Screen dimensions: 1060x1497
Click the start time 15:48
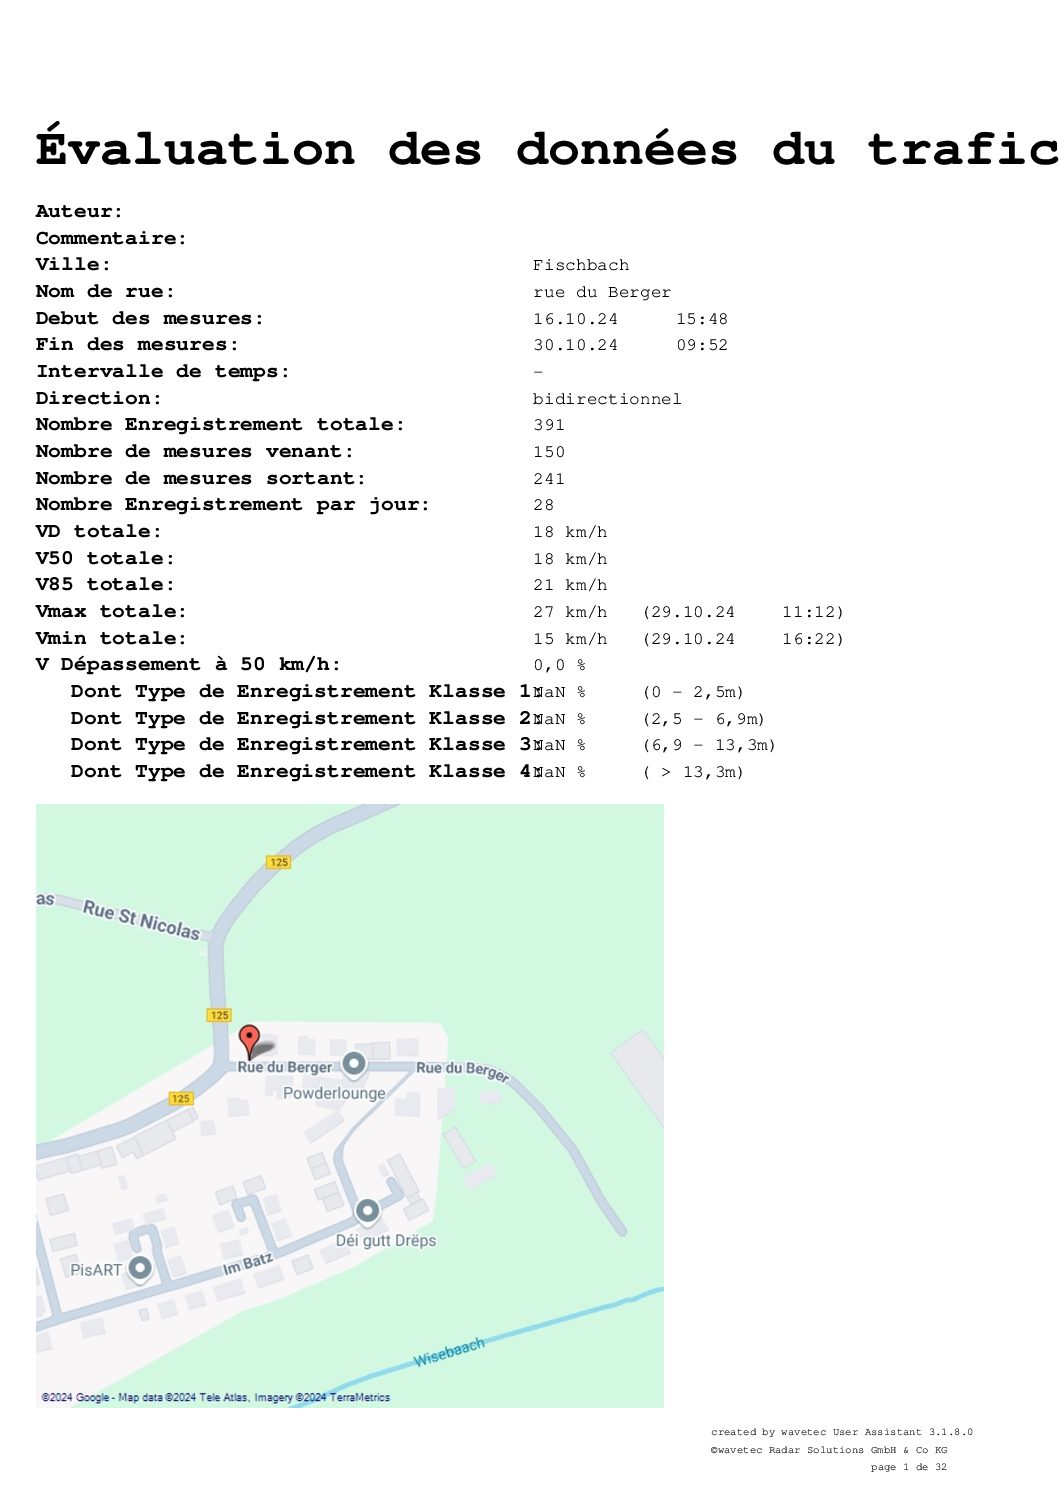coord(702,319)
